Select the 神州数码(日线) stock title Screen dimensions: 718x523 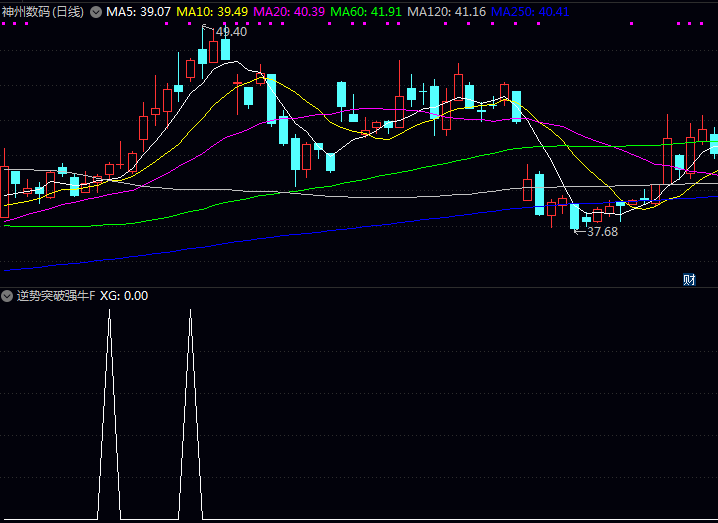pyautogui.click(x=43, y=12)
